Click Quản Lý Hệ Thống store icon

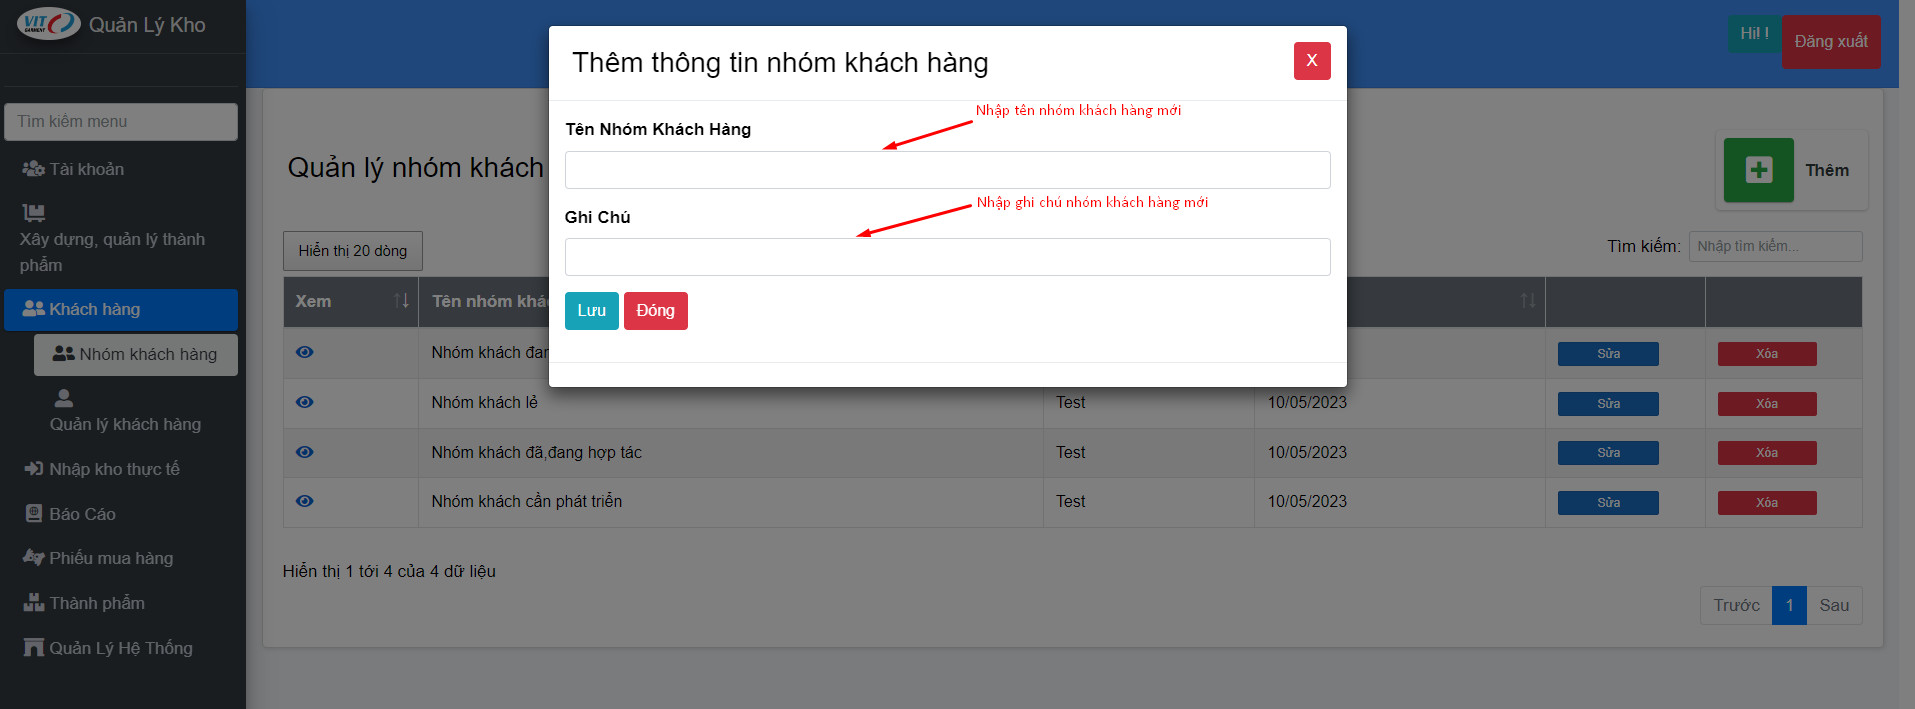pos(33,648)
